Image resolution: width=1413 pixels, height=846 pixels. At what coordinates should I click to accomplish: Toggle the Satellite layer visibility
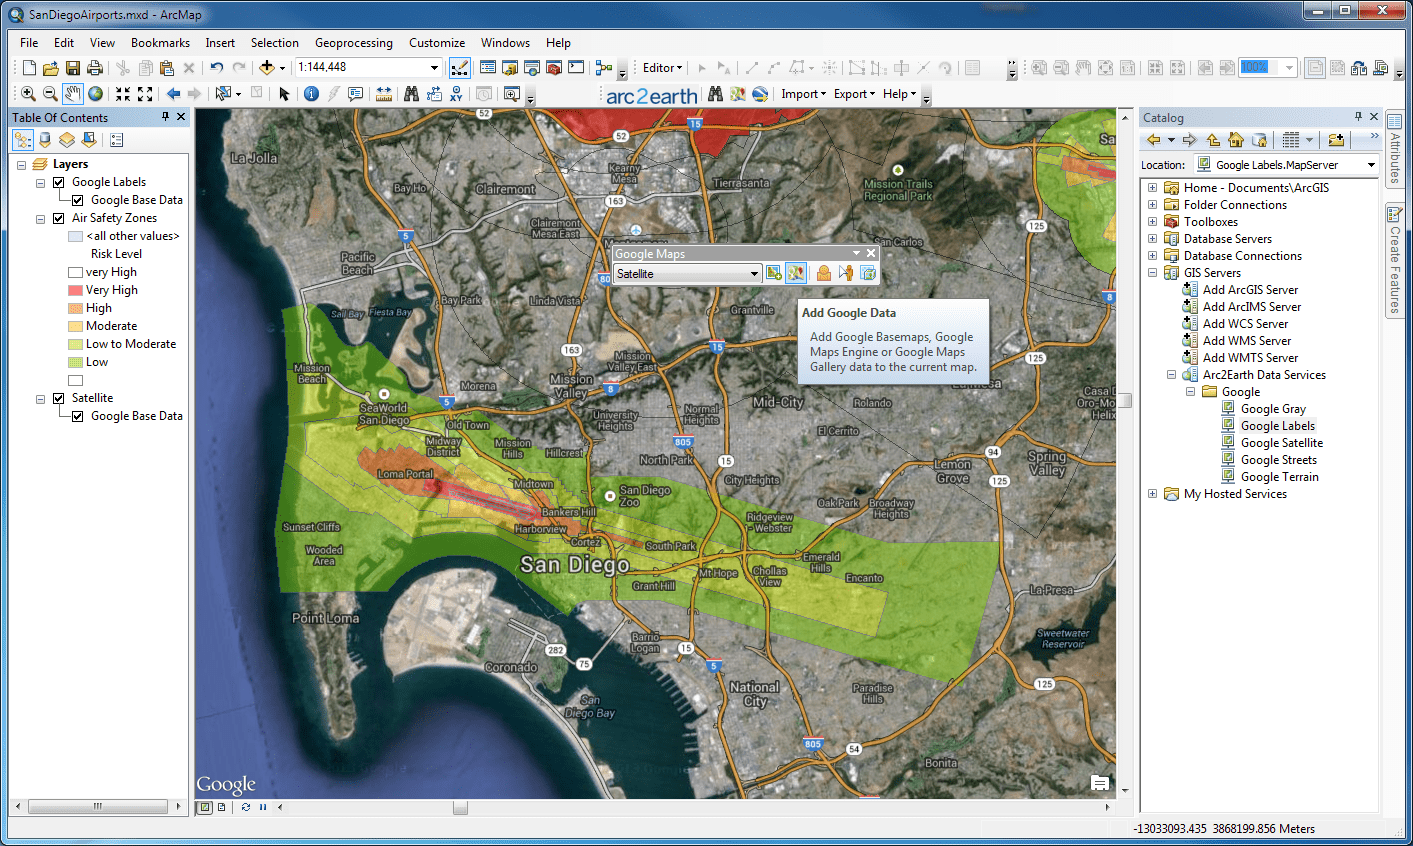[58, 398]
